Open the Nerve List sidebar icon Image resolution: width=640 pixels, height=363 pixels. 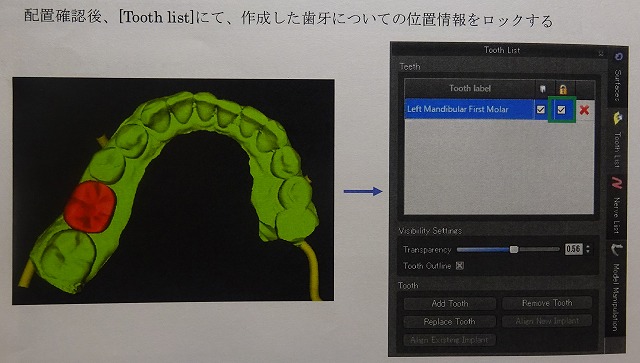[x=617, y=183]
